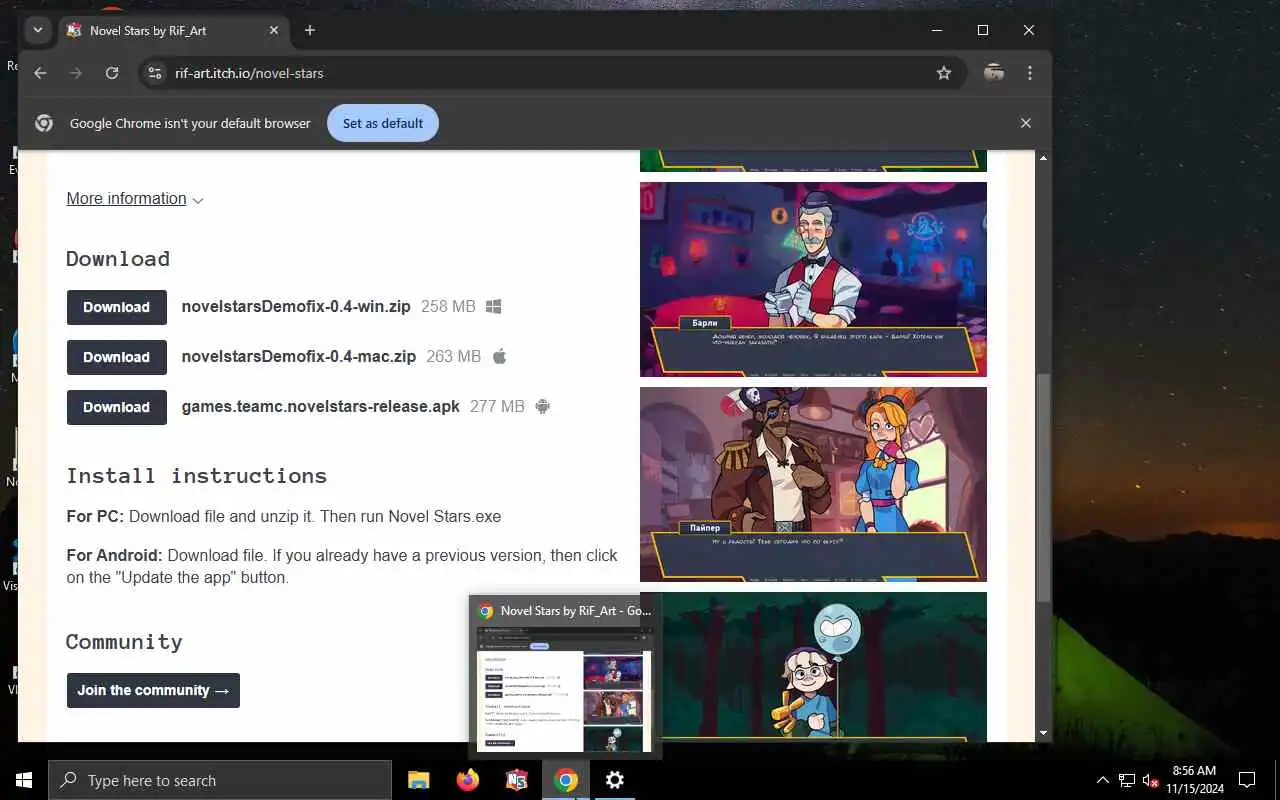Open the Chrome three-dot menu
Screen dimensions: 1280x800
pos(1030,73)
